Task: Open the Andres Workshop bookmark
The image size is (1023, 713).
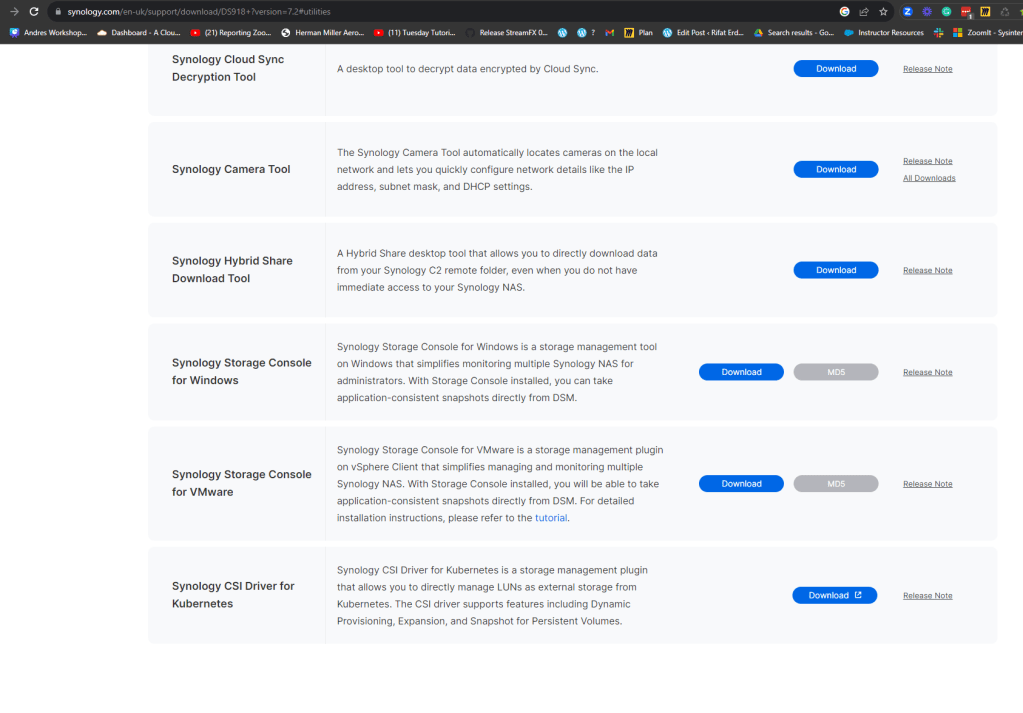Action: 48,33
